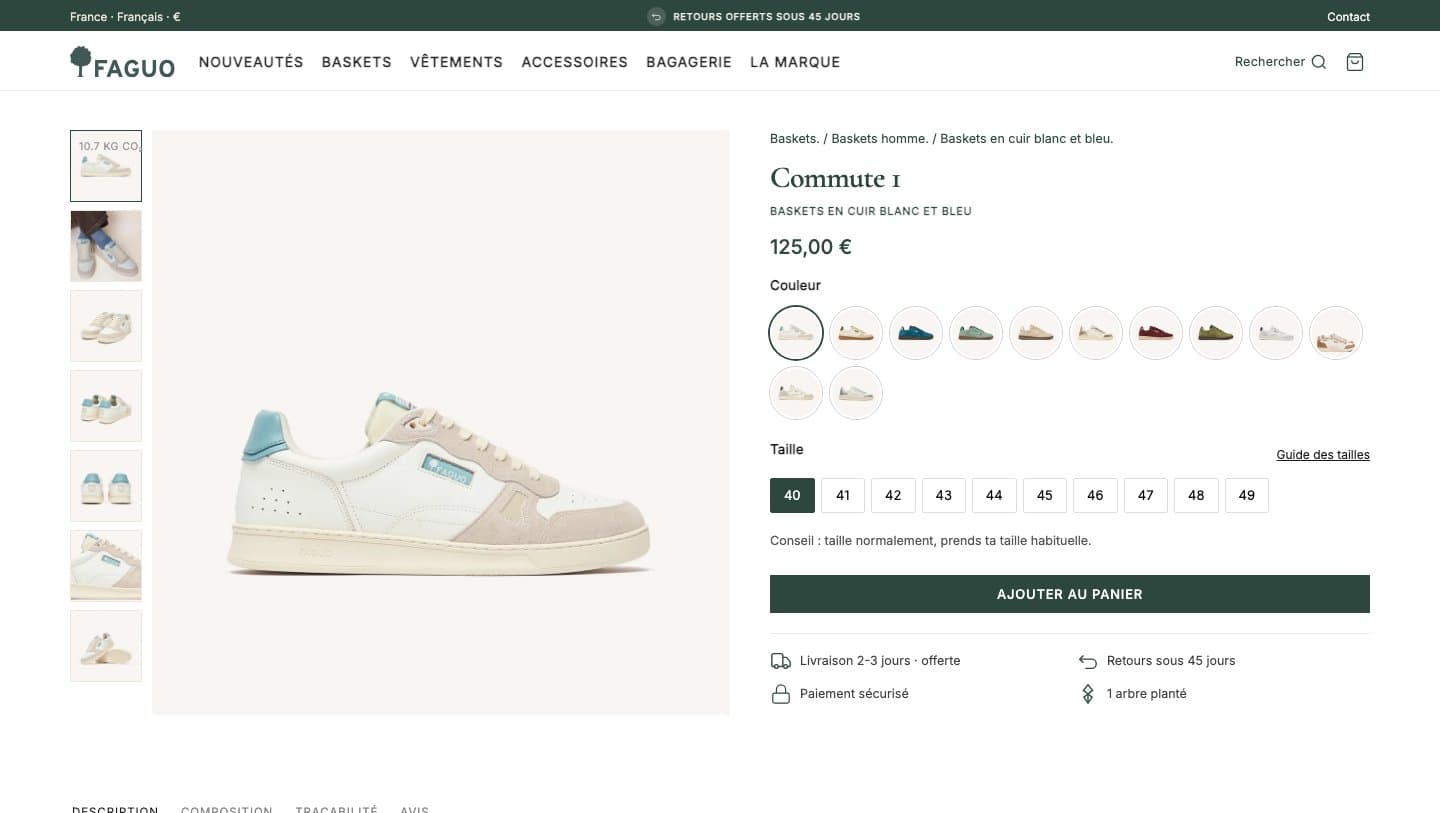Screen dimensions: 1440x813
Task: Open the VÊTEMENTS menu
Action: (456, 62)
